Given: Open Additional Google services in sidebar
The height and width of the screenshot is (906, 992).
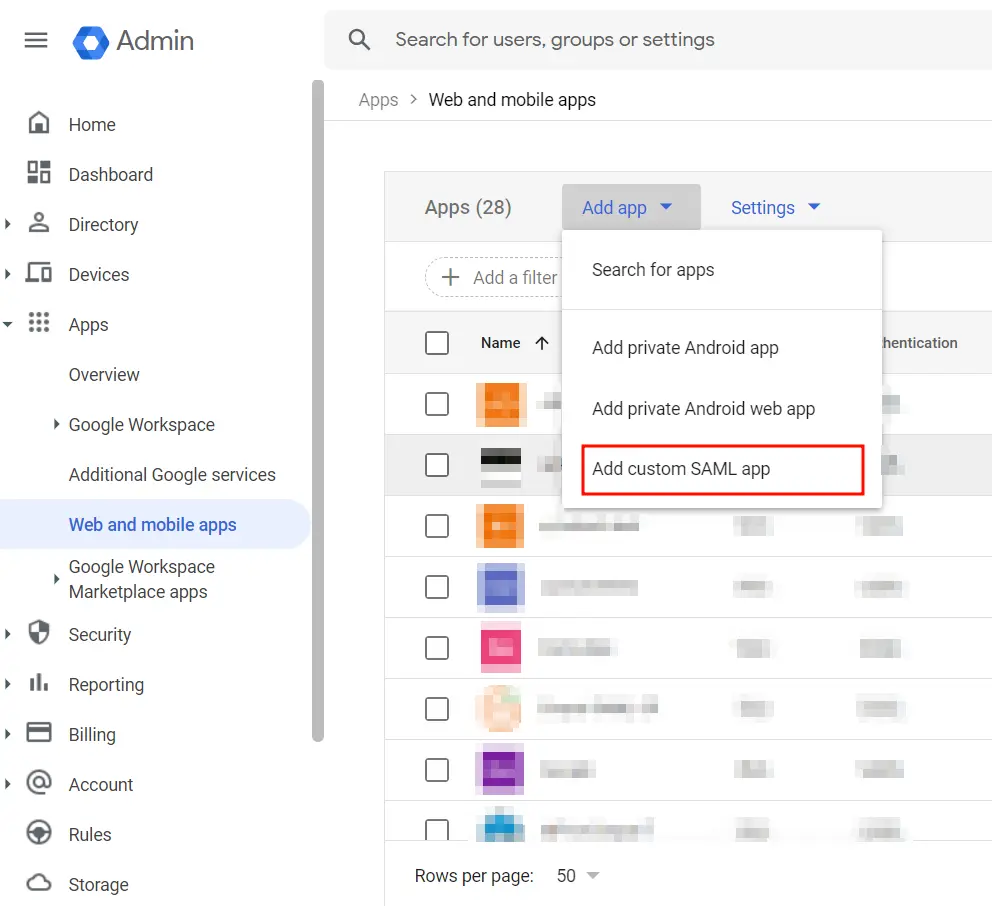Looking at the screenshot, I should pos(172,475).
